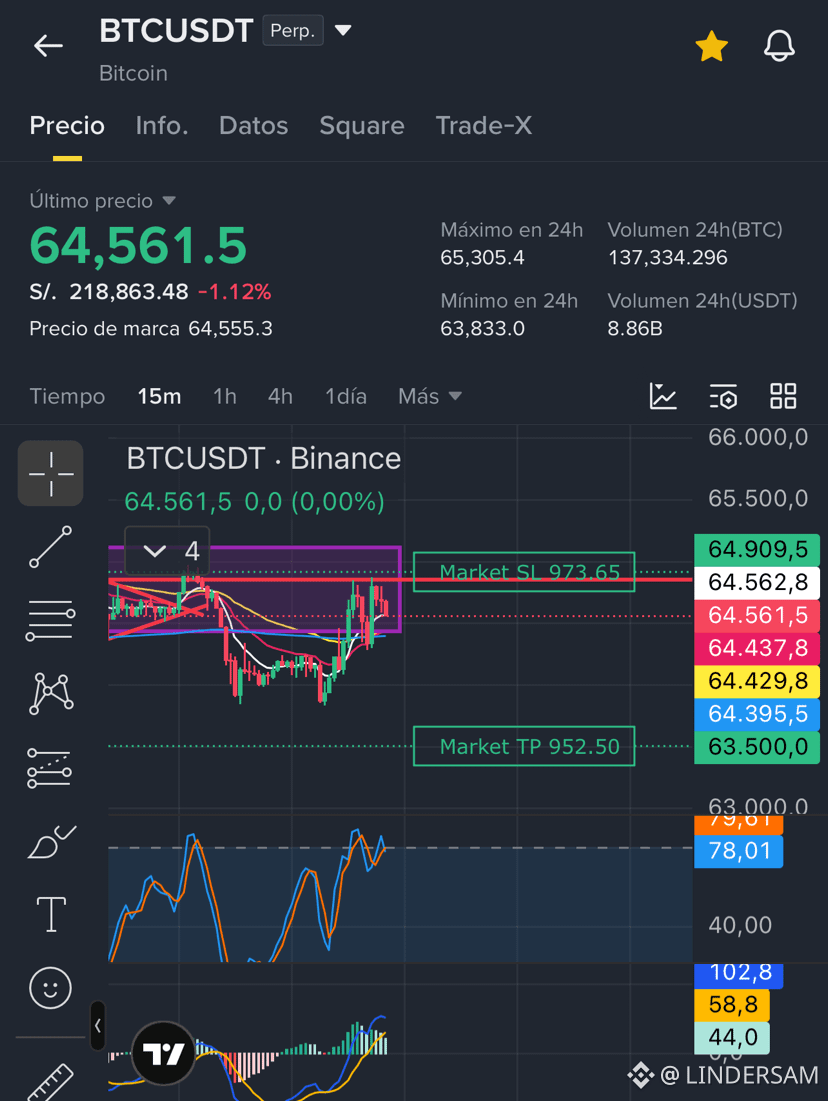
Task: Click the Volumen 24h(BTC) value 137,334.296
Action: click(x=667, y=258)
